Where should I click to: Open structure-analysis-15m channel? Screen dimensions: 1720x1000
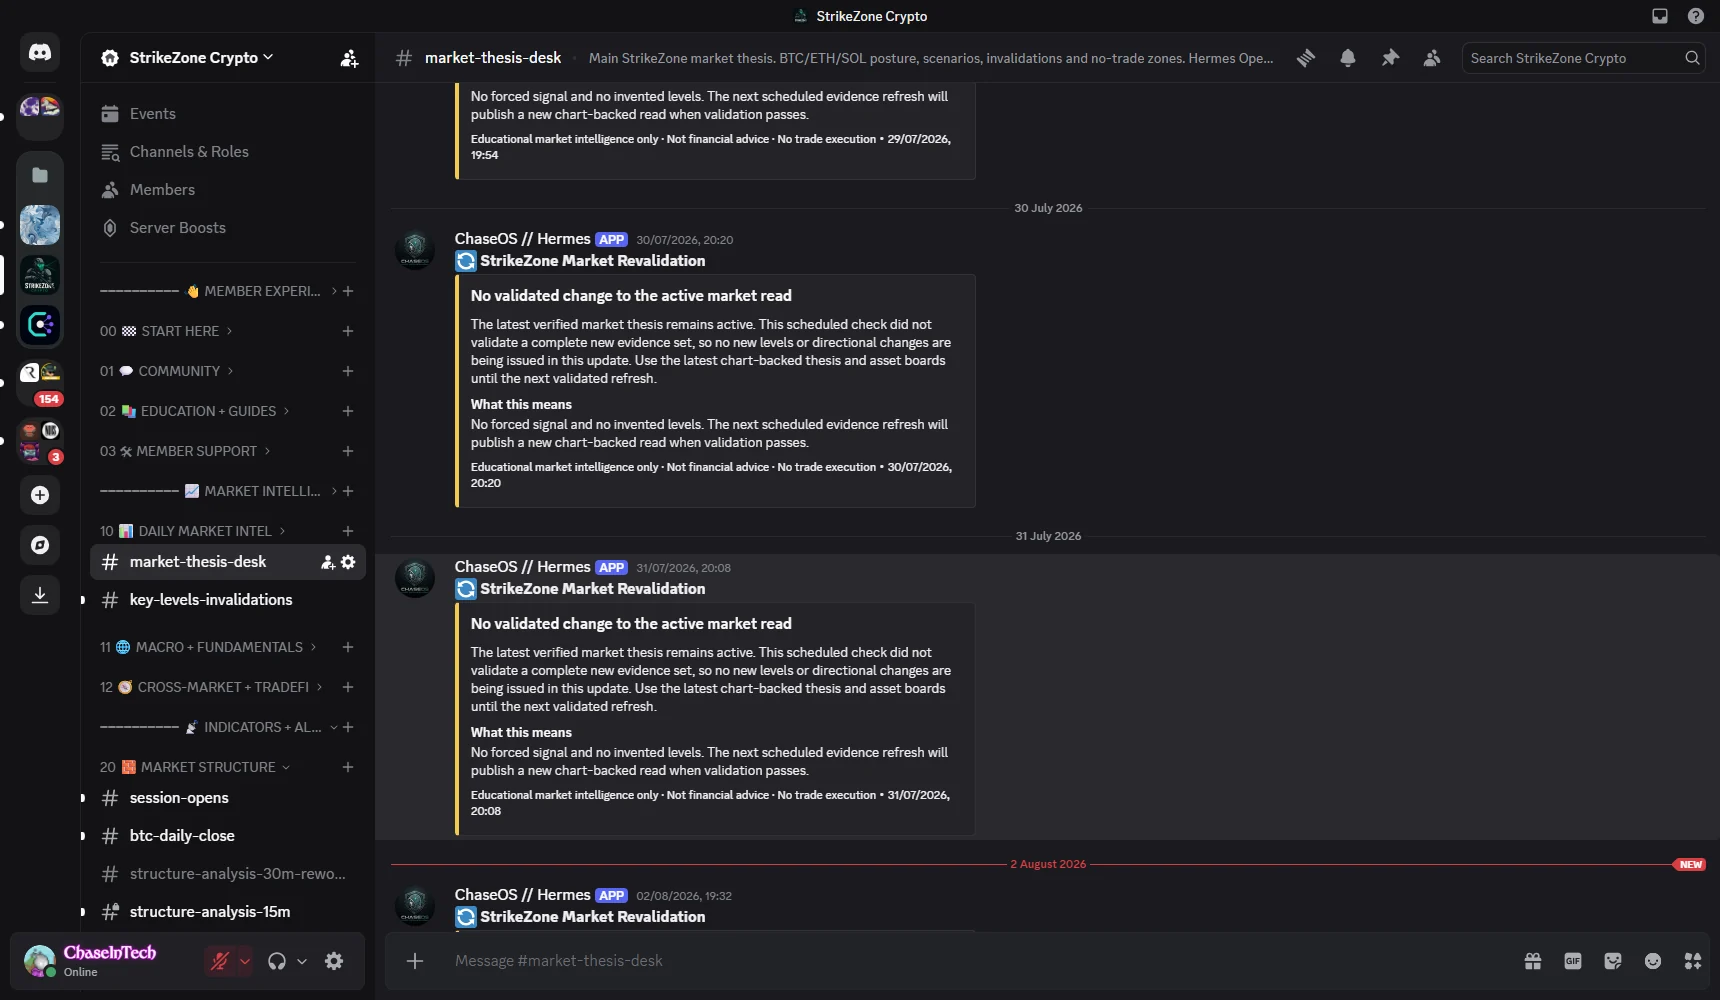pos(228,912)
